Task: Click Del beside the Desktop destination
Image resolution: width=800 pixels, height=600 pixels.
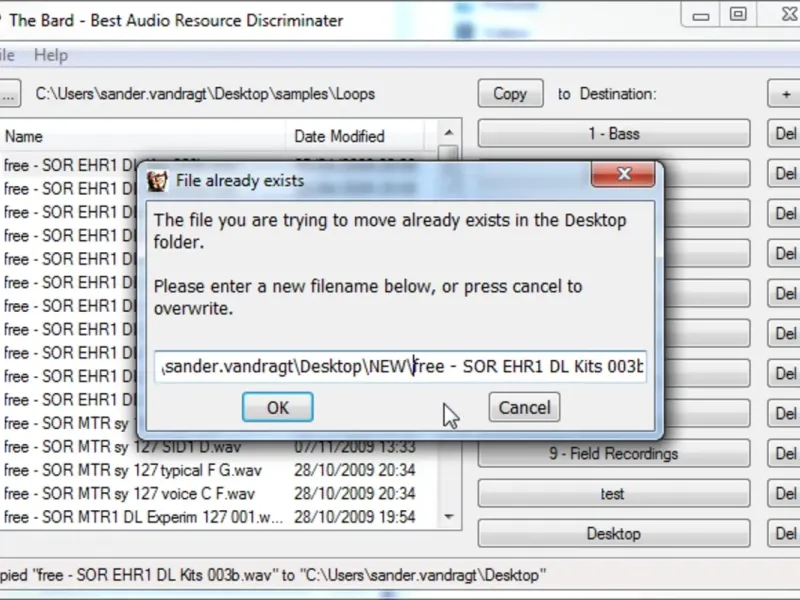Action: tap(784, 534)
